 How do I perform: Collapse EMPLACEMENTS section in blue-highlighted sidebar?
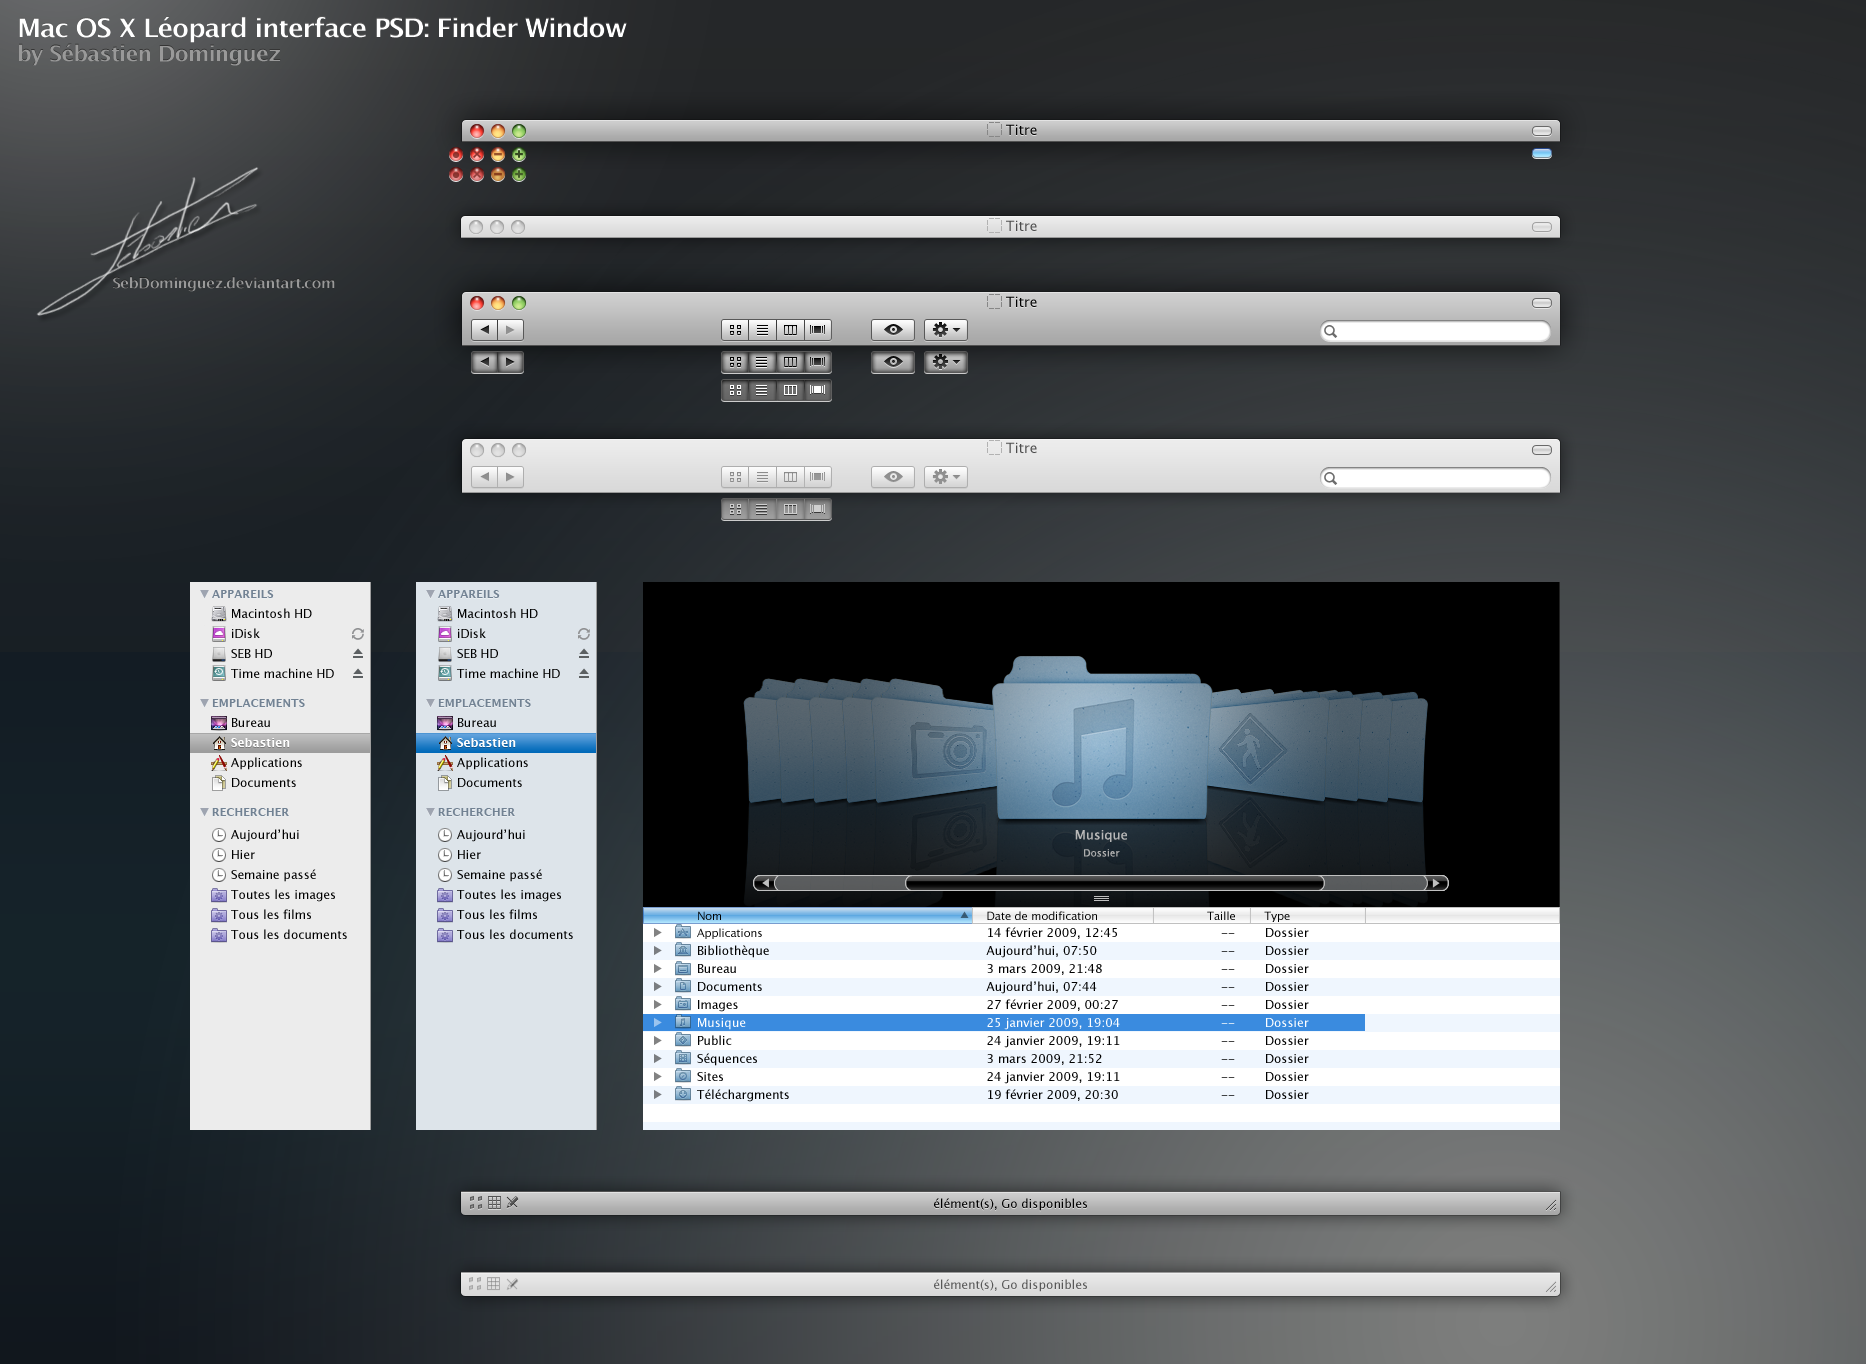pos(431,703)
